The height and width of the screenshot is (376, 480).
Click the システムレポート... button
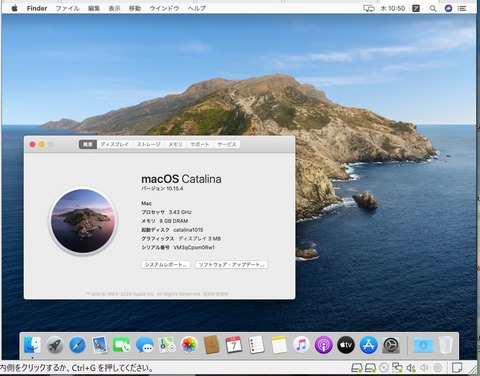tap(166, 265)
